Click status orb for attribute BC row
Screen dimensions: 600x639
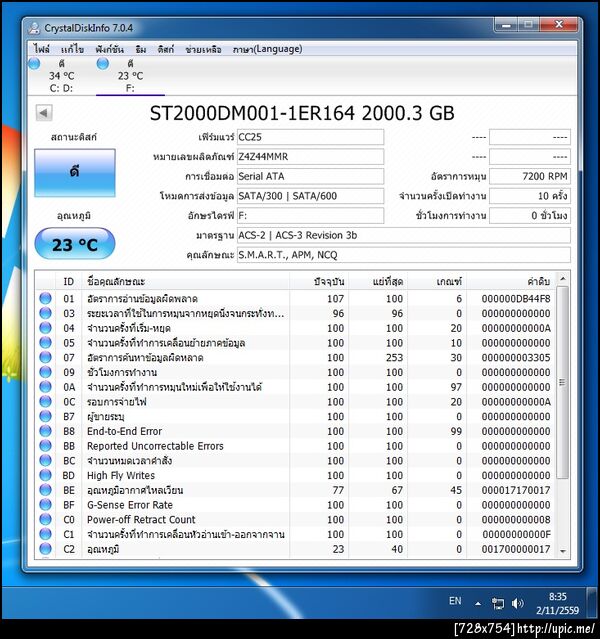[46, 460]
